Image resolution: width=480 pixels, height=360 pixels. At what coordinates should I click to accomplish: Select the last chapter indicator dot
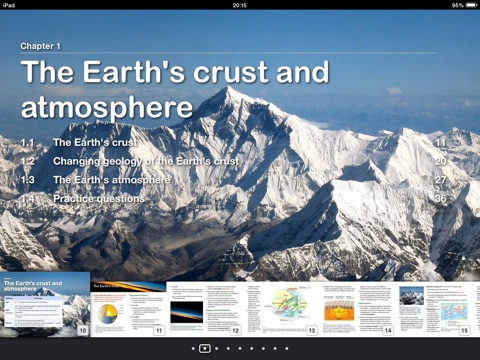coord(287,348)
